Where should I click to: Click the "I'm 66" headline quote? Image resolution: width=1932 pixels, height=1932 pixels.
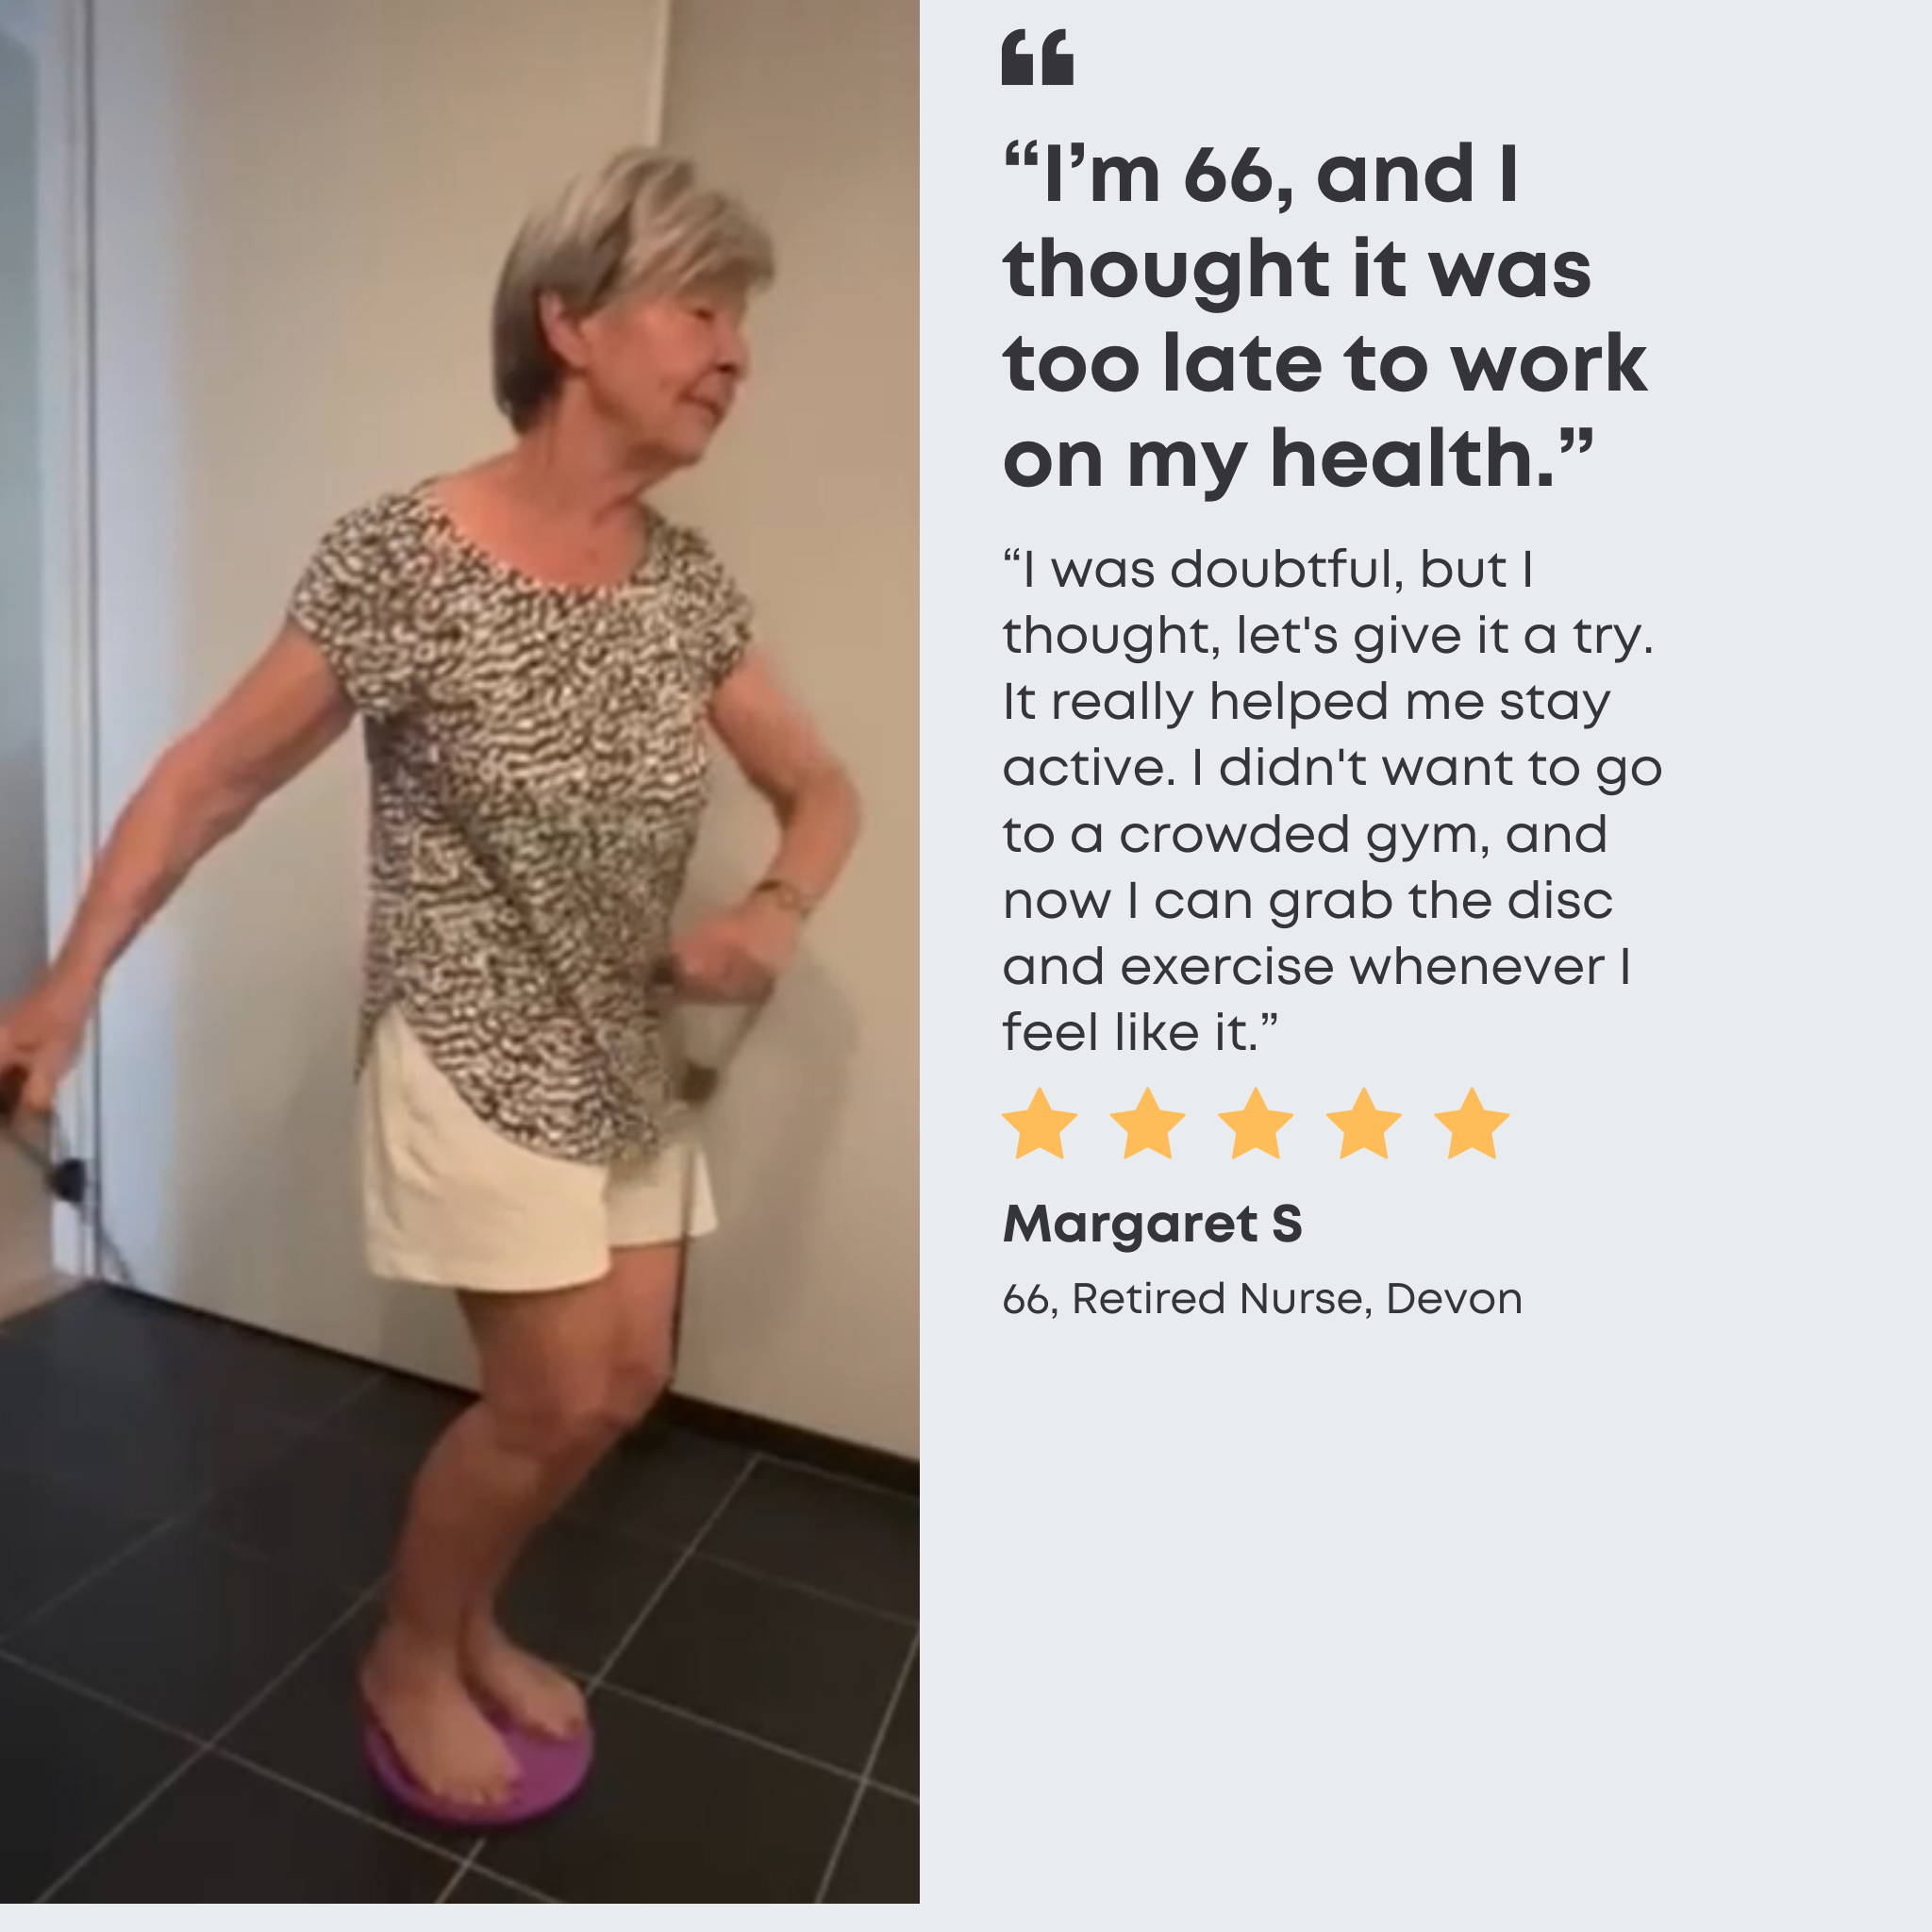[1324, 318]
